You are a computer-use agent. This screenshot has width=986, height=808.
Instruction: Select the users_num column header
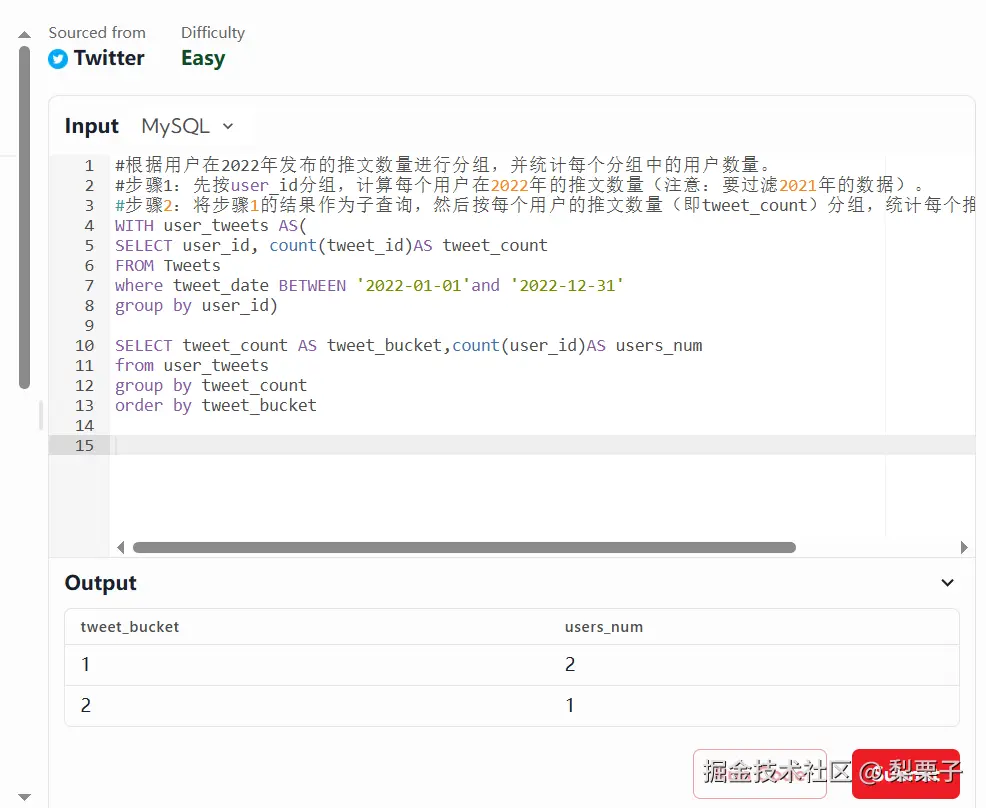tap(604, 627)
